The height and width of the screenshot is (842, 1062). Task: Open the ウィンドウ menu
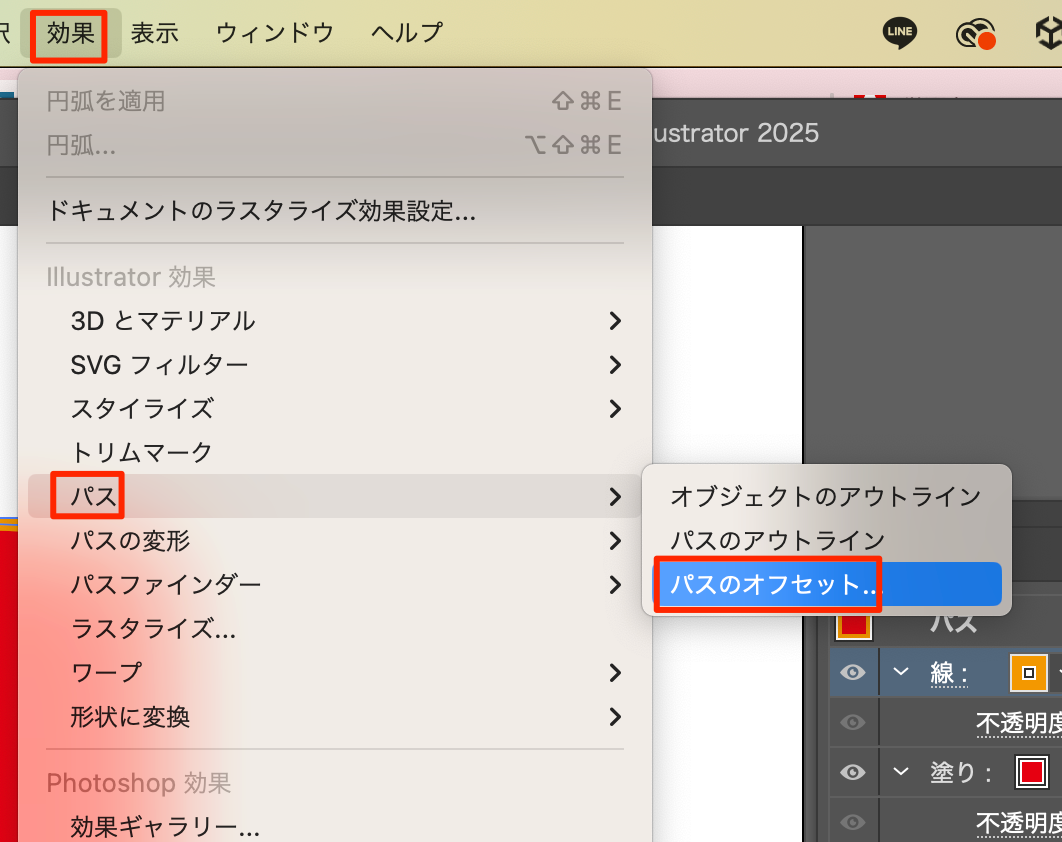[275, 33]
